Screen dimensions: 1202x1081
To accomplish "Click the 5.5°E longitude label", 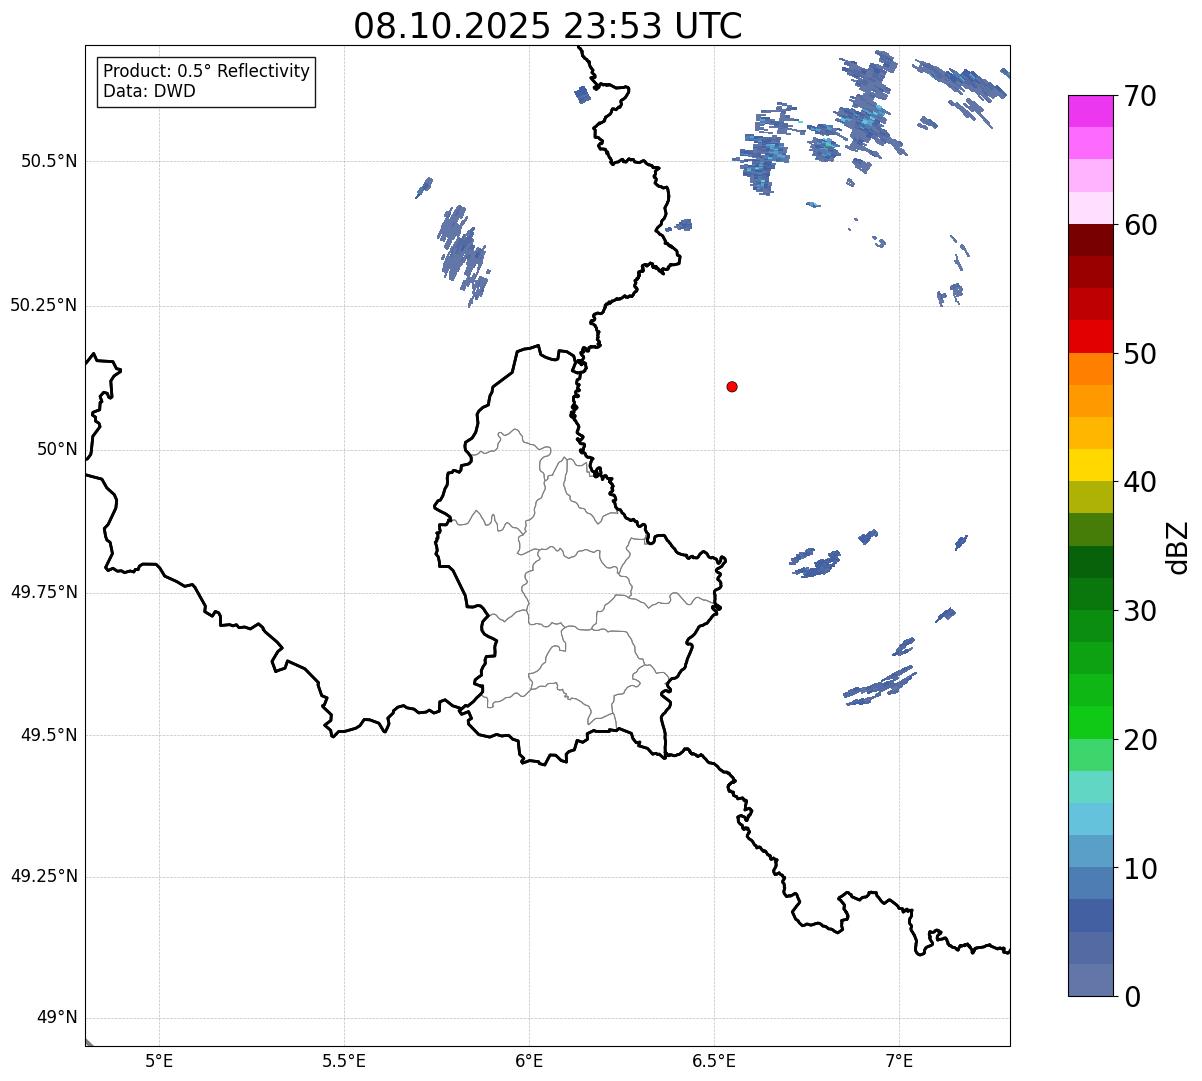I will [344, 1060].
